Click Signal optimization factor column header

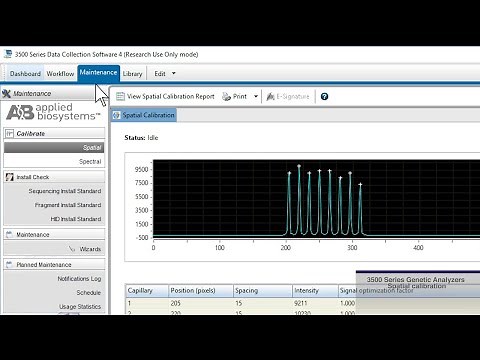[x=376, y=291]
